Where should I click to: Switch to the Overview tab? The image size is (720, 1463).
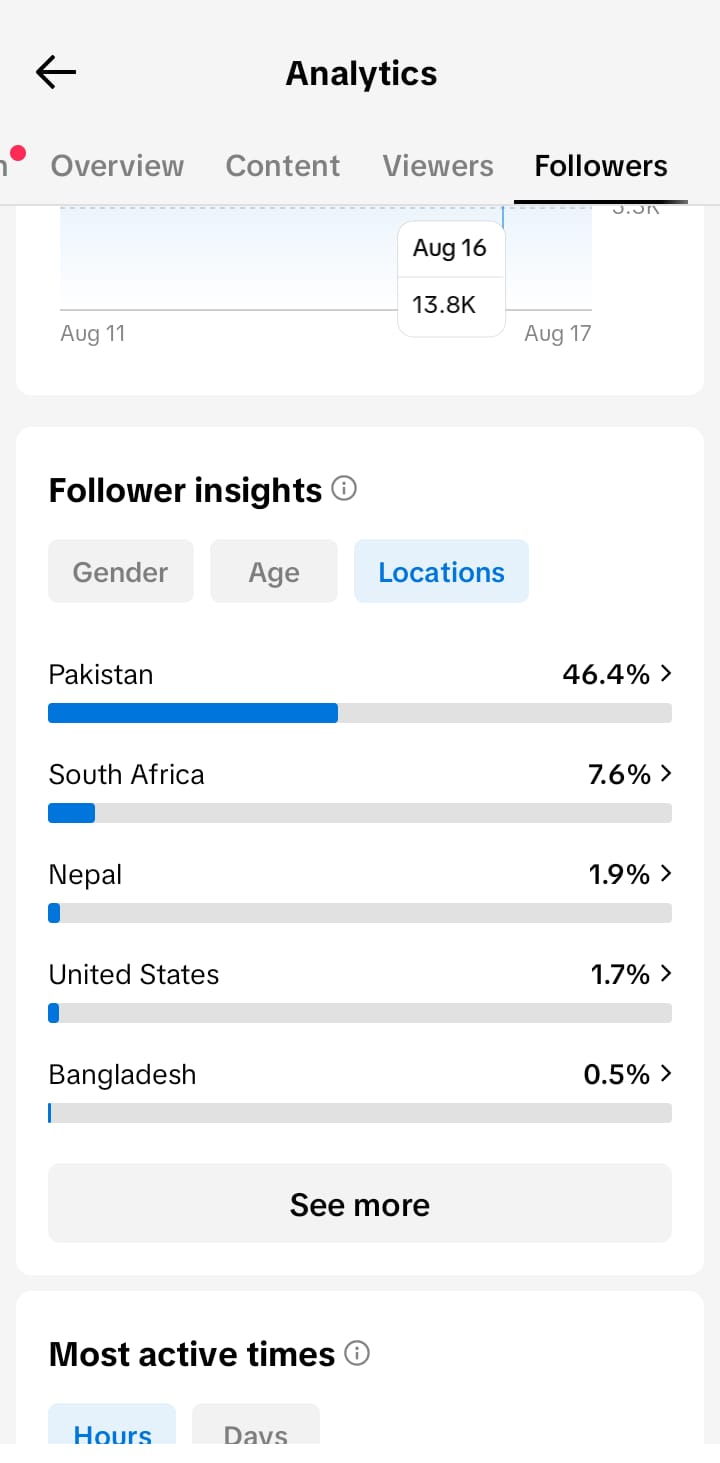[x=117, y=166]
